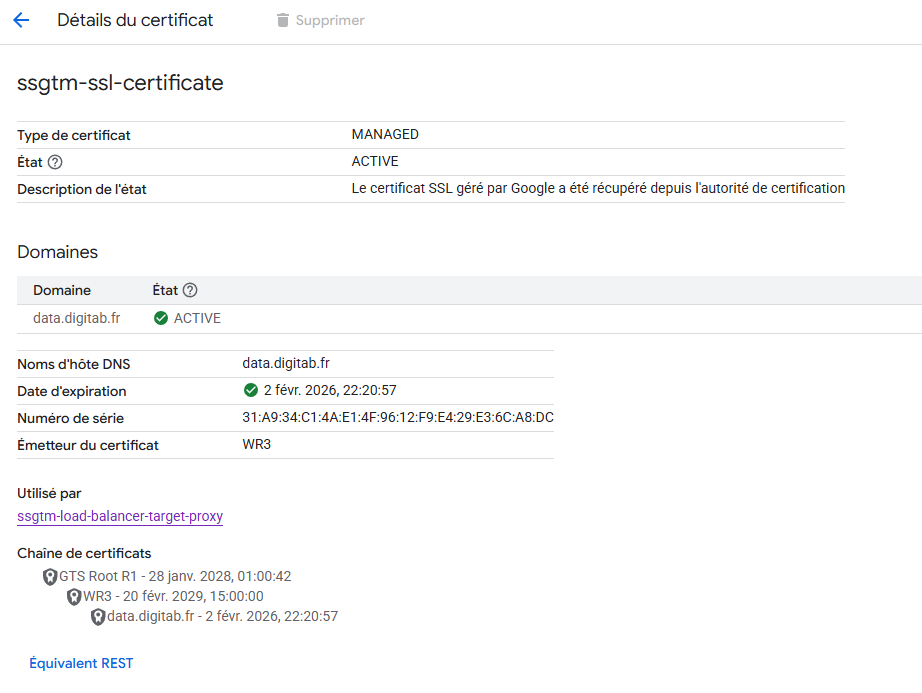The height and width of the screenshot is (693, 922).
Task: Click data.digitab.fr certificate chain icon
Action: tap(98, 617)
